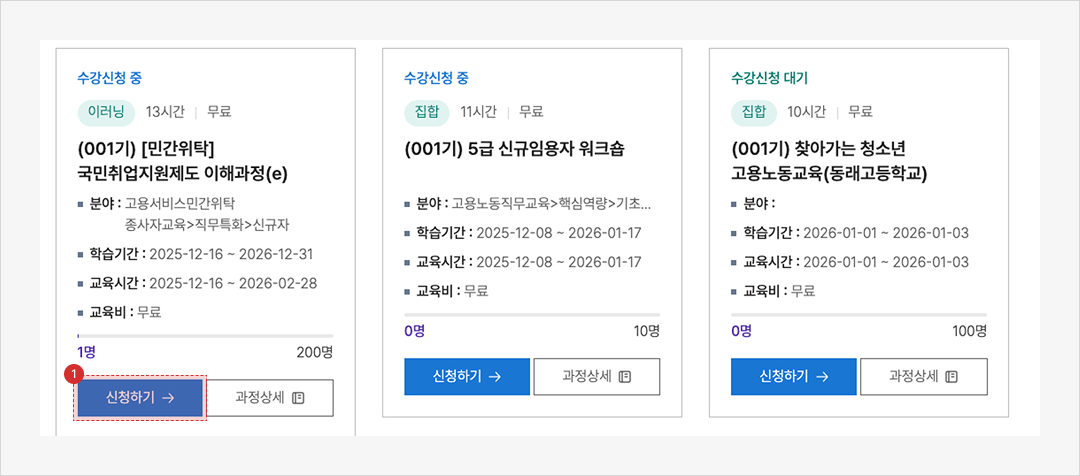Click the enrollment progress bar showing 1명 of 200명
The height and width of the screenshot is (476, 1080).
205,336
